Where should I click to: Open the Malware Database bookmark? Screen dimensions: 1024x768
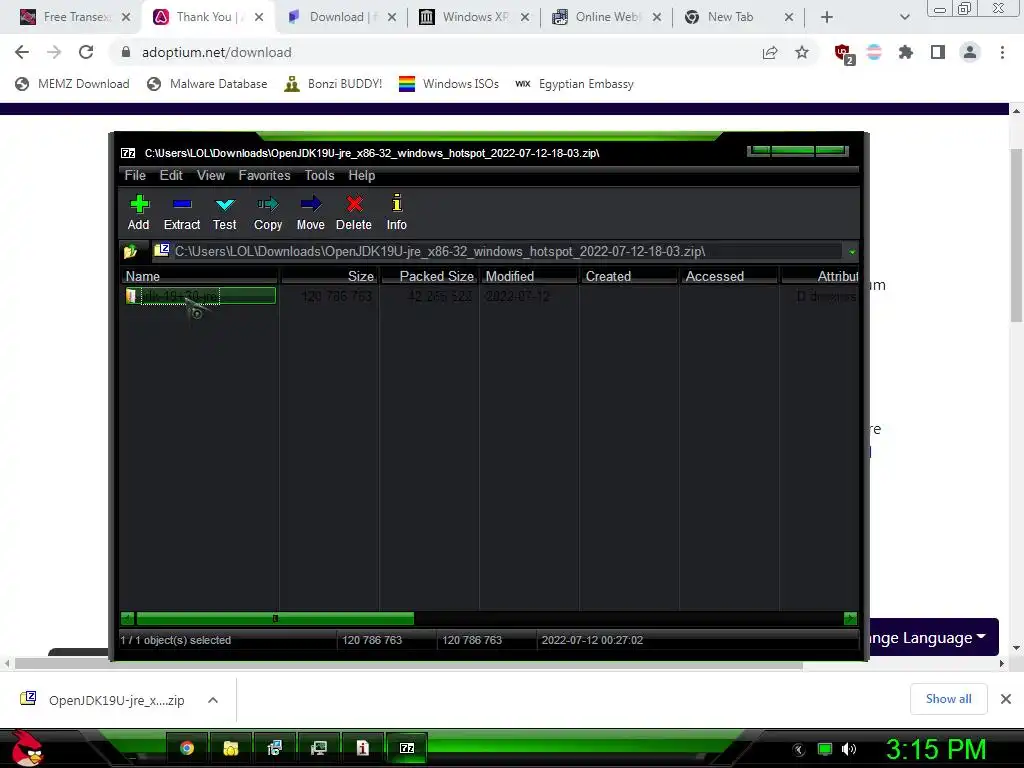pos(208,84)
